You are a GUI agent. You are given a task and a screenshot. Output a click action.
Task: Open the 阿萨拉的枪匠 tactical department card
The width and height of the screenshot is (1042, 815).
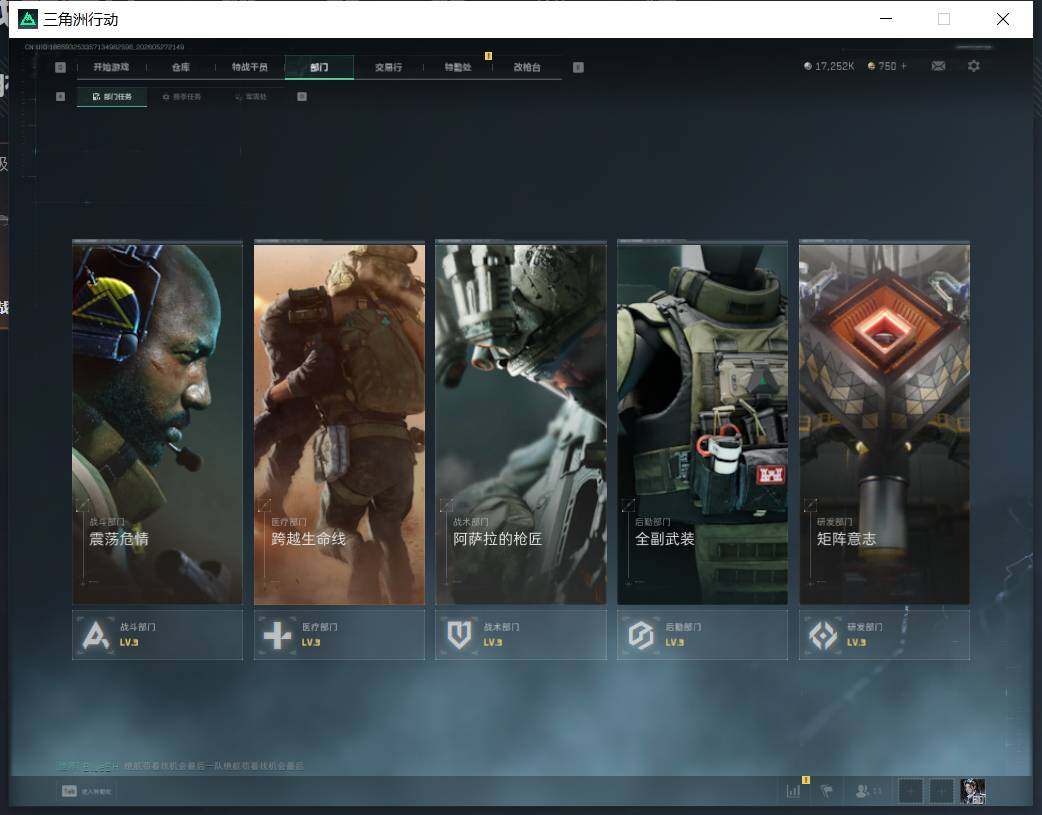click(521, 423)
